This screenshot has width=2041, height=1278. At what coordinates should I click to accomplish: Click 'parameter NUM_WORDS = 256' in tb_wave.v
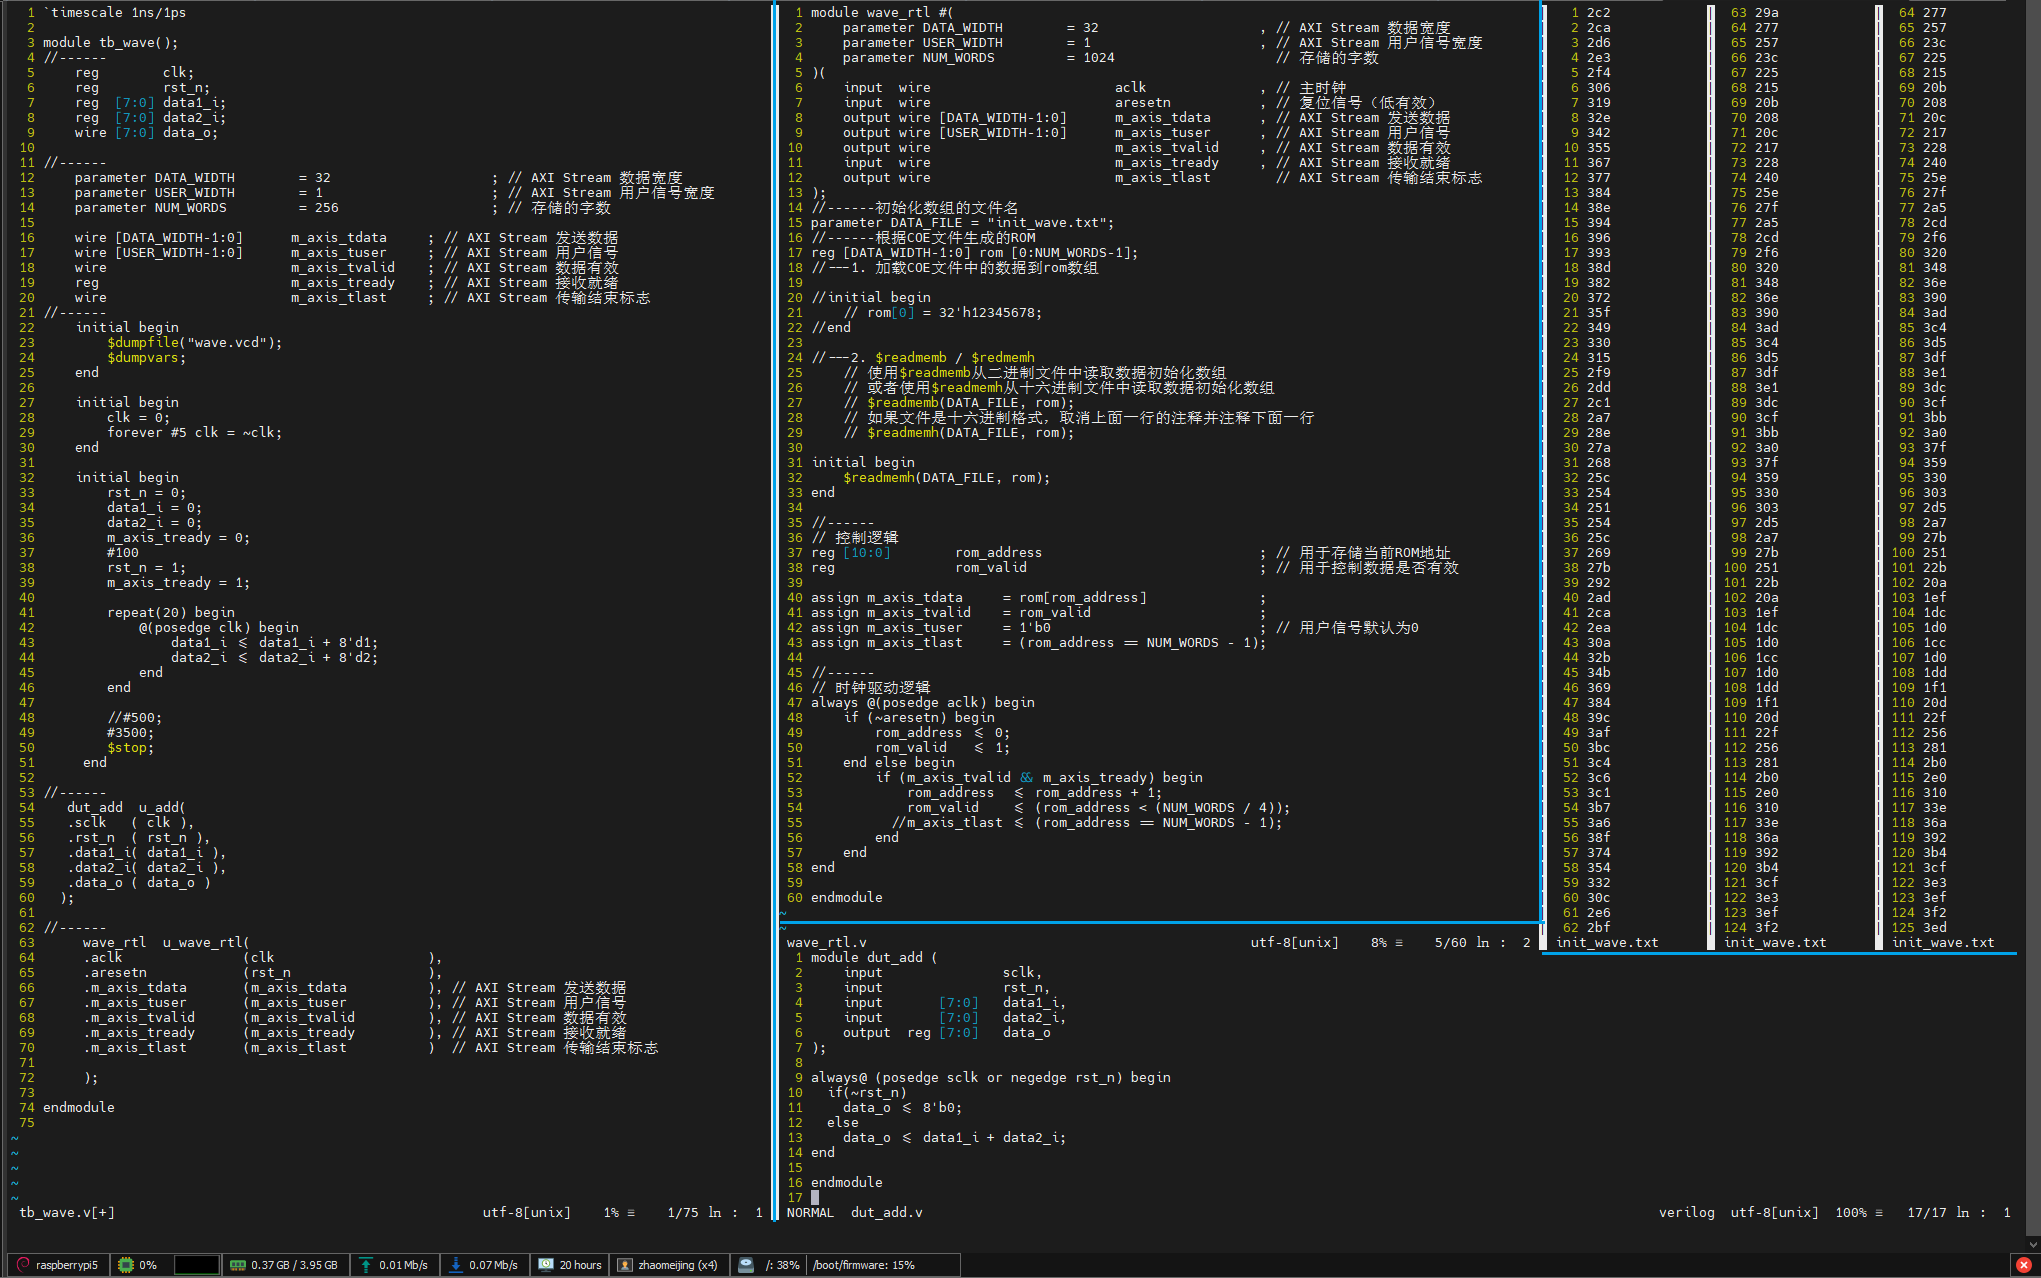(207, 207)
